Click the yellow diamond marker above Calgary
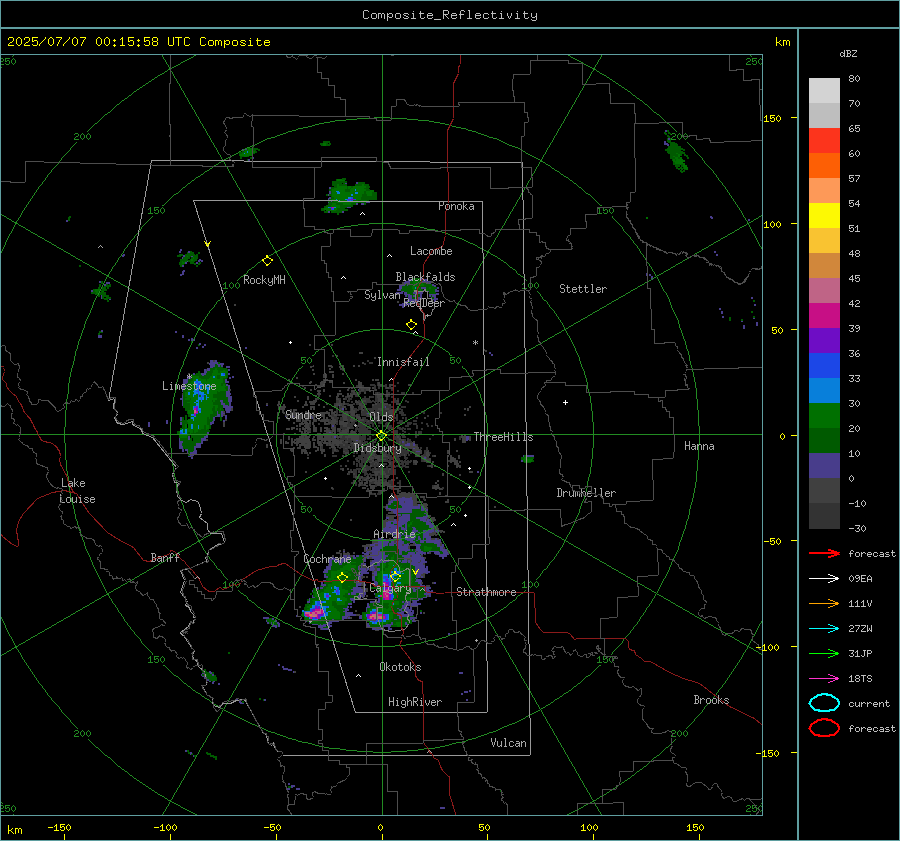Viewport: 900px width, 841px height. [x=395, y=575]
